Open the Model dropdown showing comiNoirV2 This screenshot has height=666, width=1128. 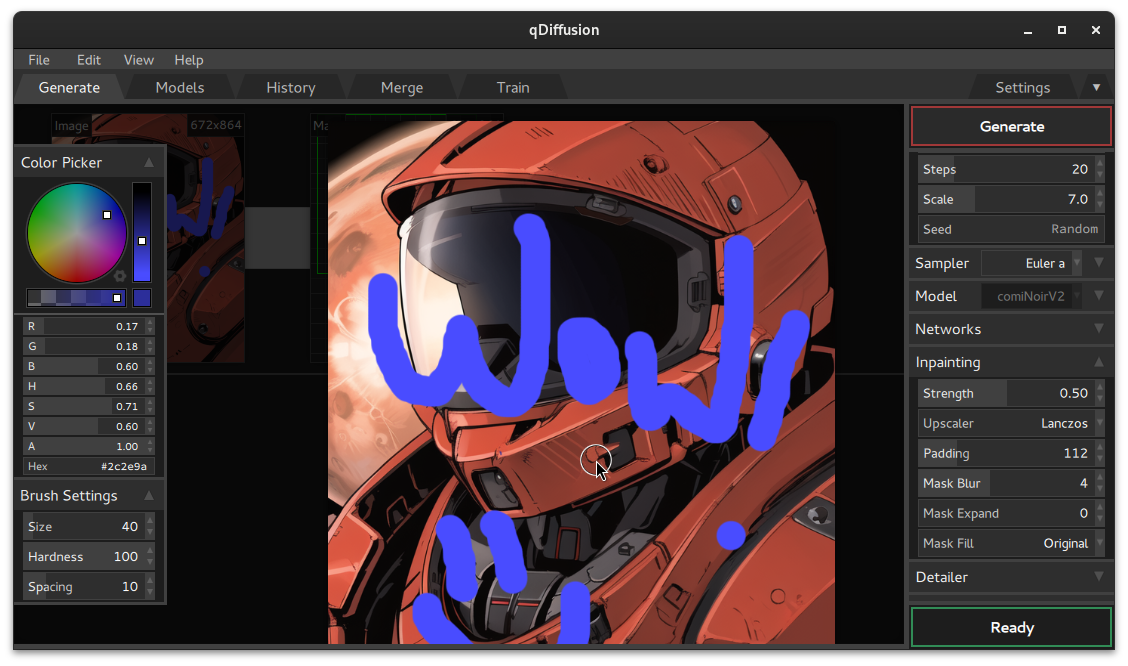(x=1031, y=296)
